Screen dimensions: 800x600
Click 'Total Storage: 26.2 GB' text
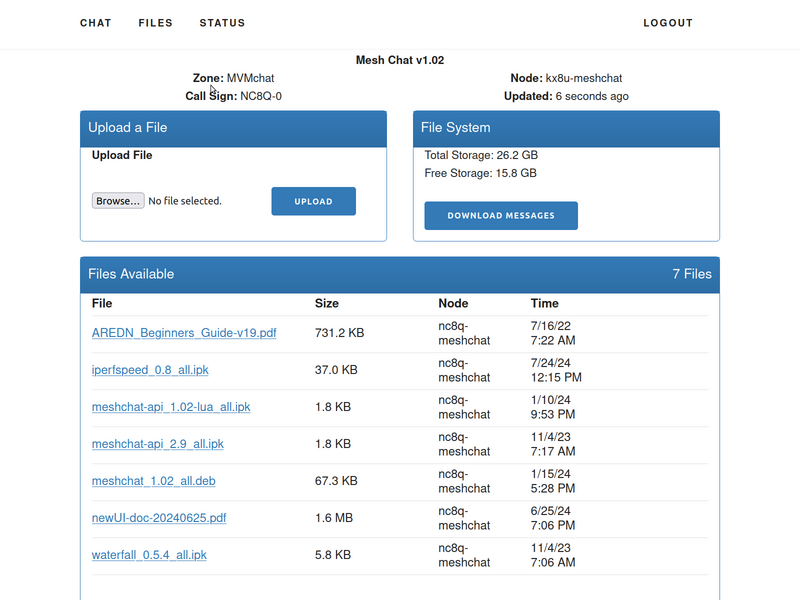point(481,155)
